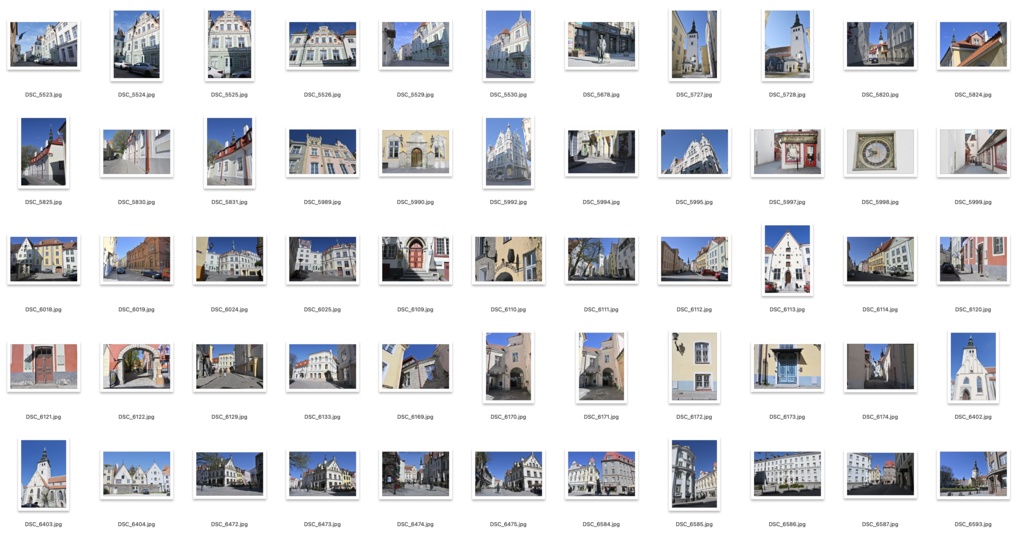Click the DSC_6174.jpg alley thumbnail

pos(880,367)
